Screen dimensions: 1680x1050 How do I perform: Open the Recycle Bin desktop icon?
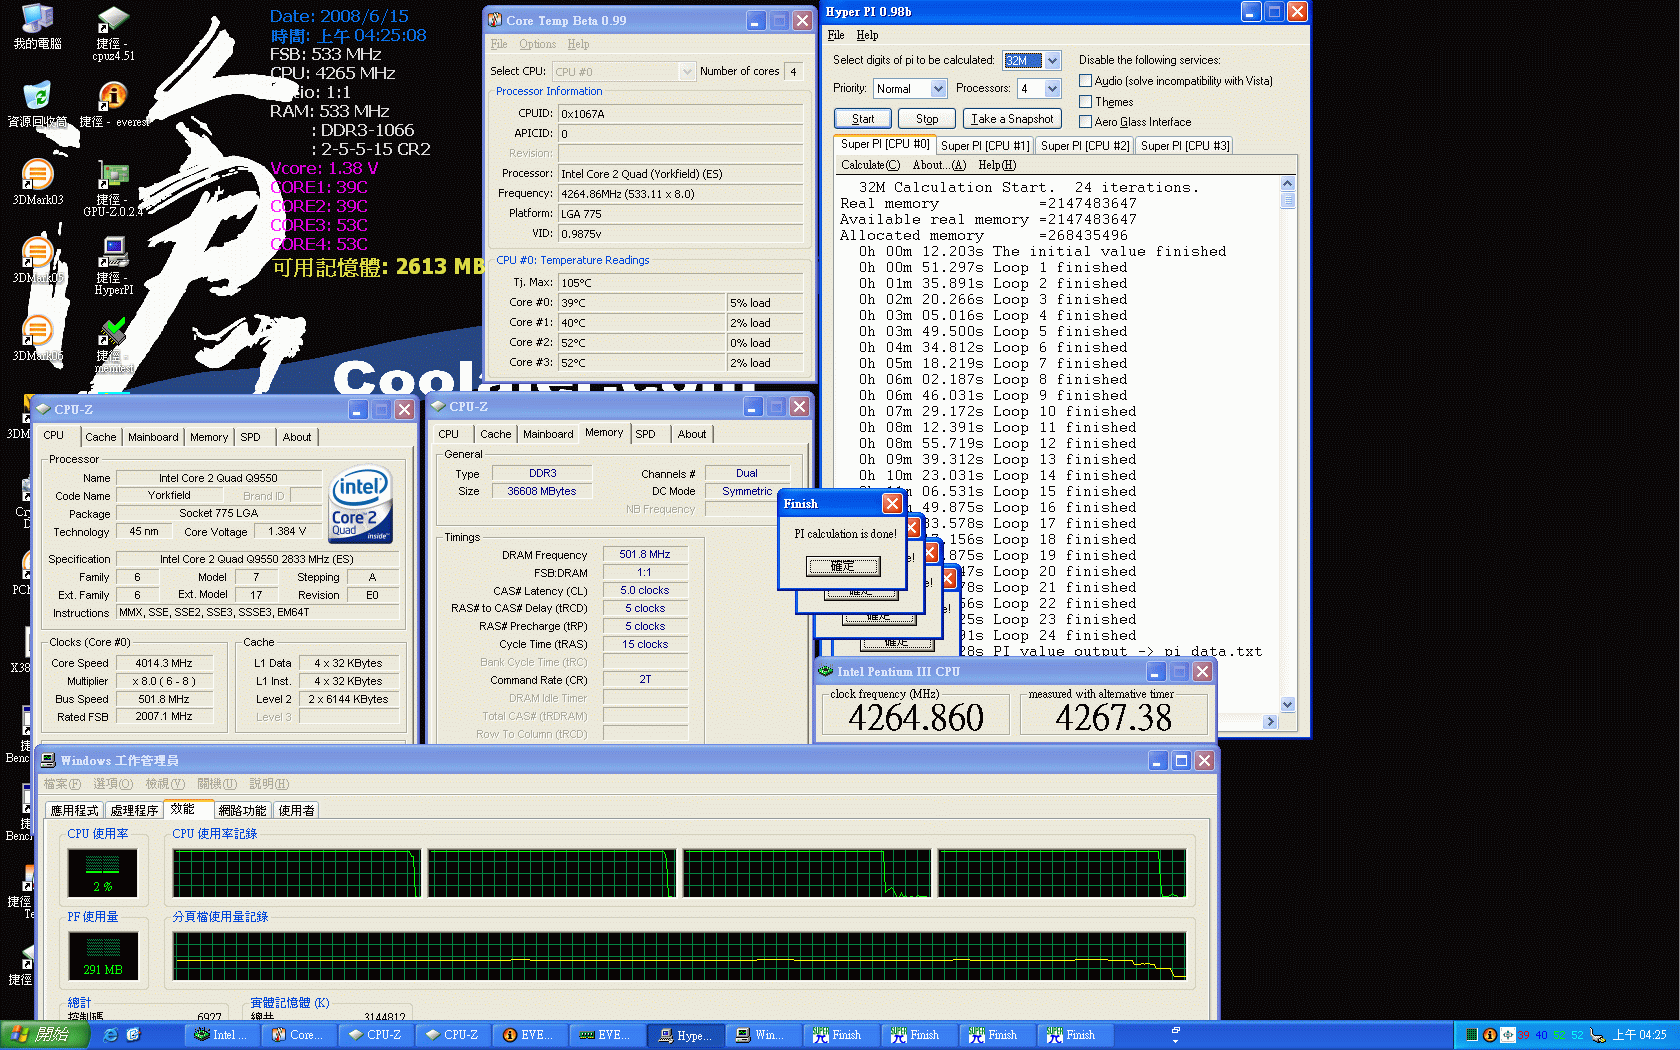coord(37,105)
